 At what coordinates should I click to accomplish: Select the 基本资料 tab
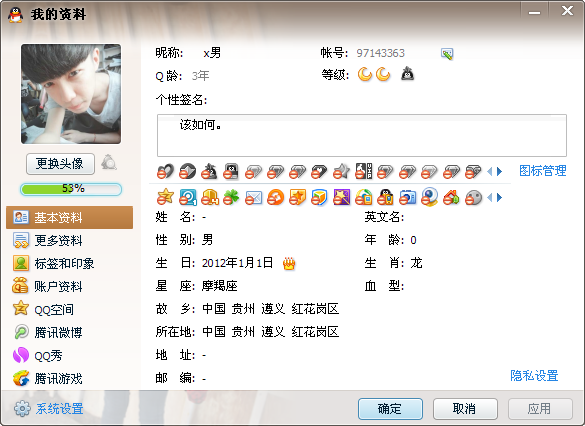click(69, 217)
